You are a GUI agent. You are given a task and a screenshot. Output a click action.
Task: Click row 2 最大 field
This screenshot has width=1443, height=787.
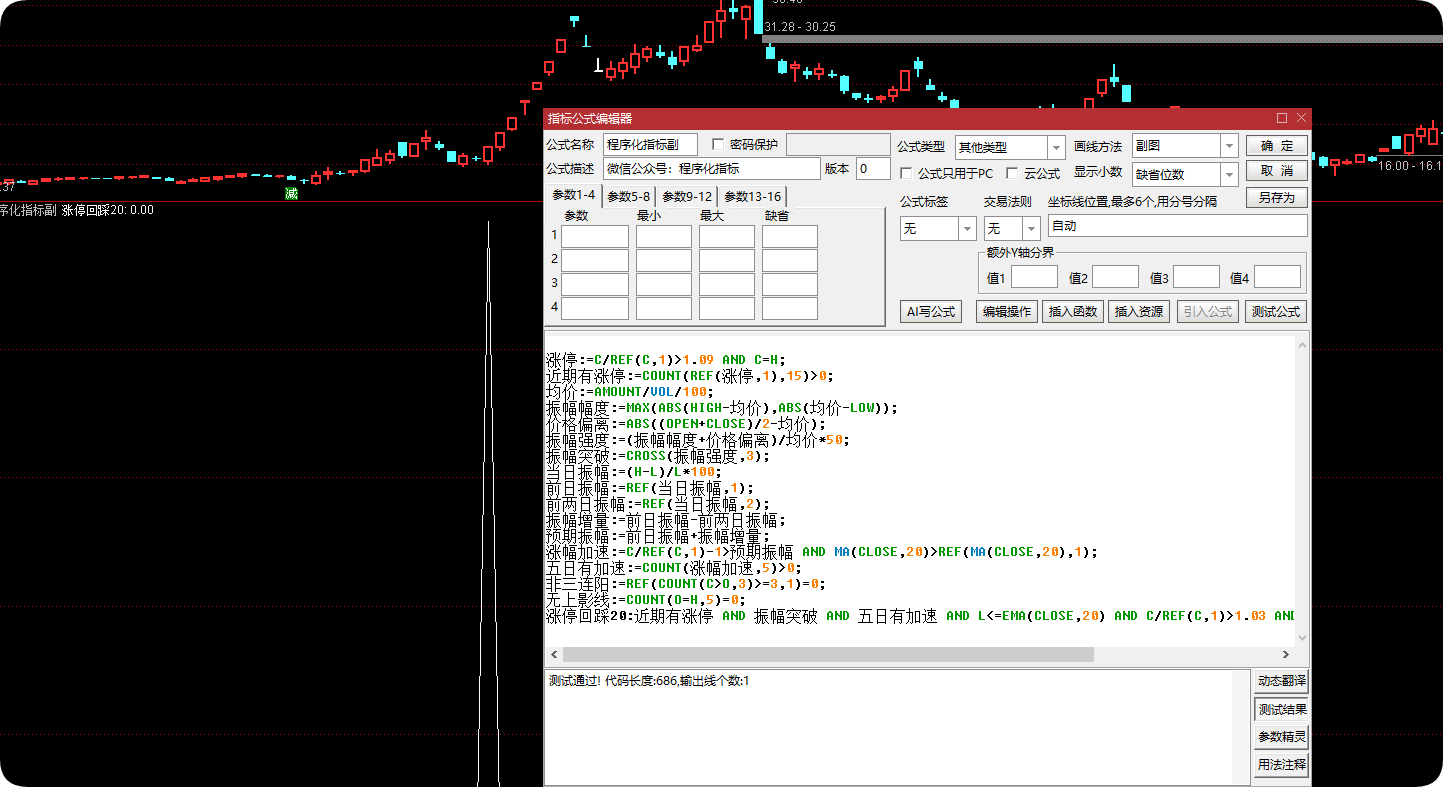point(727,260)
